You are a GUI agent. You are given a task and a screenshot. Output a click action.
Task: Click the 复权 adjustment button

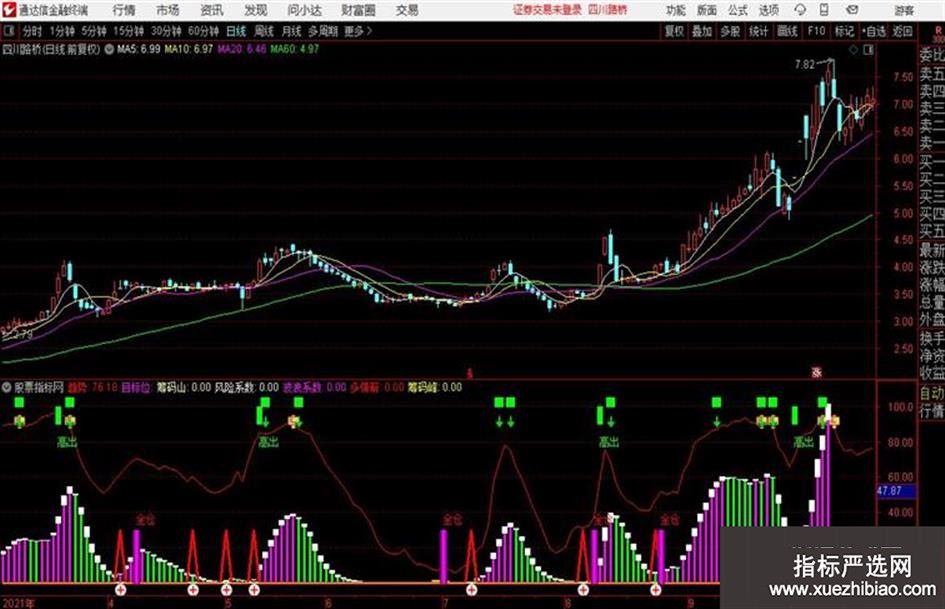(674, 31)
